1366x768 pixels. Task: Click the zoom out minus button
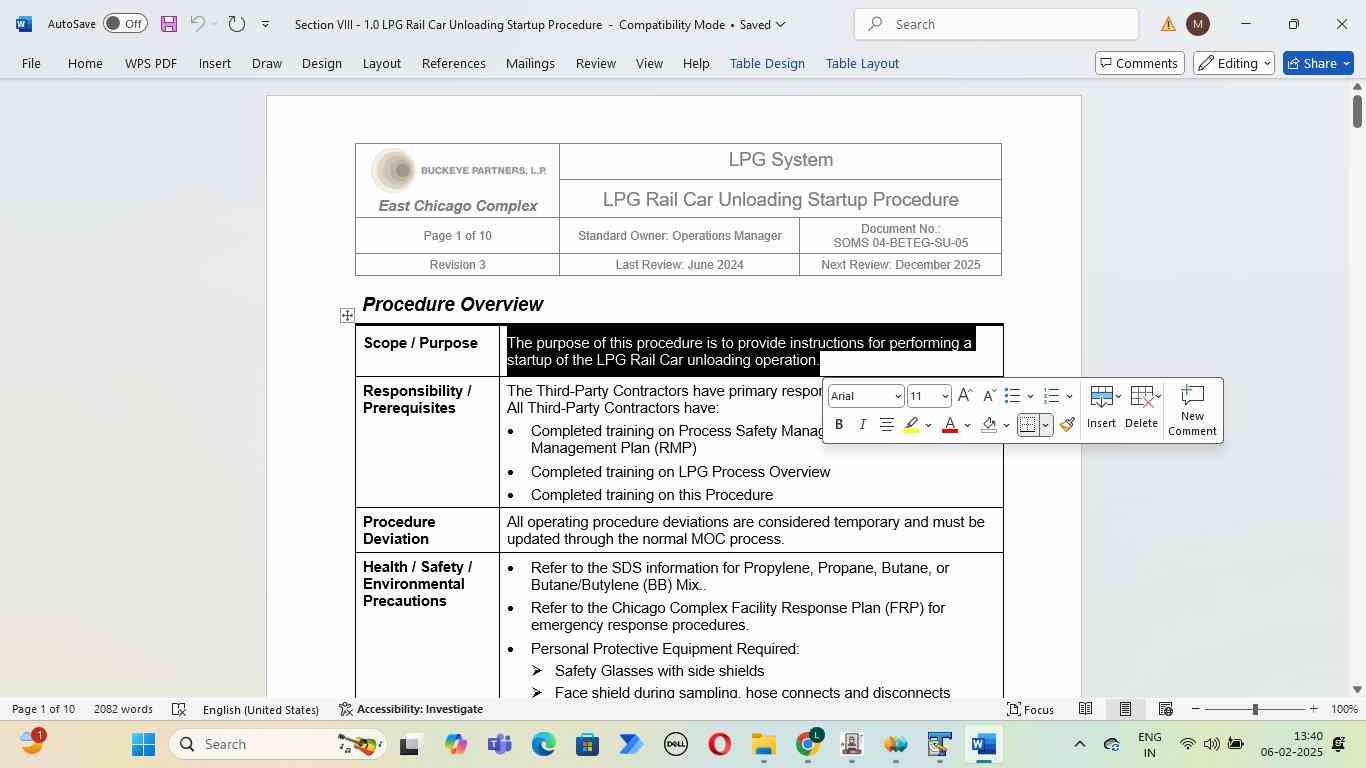tap(1195, 709)
